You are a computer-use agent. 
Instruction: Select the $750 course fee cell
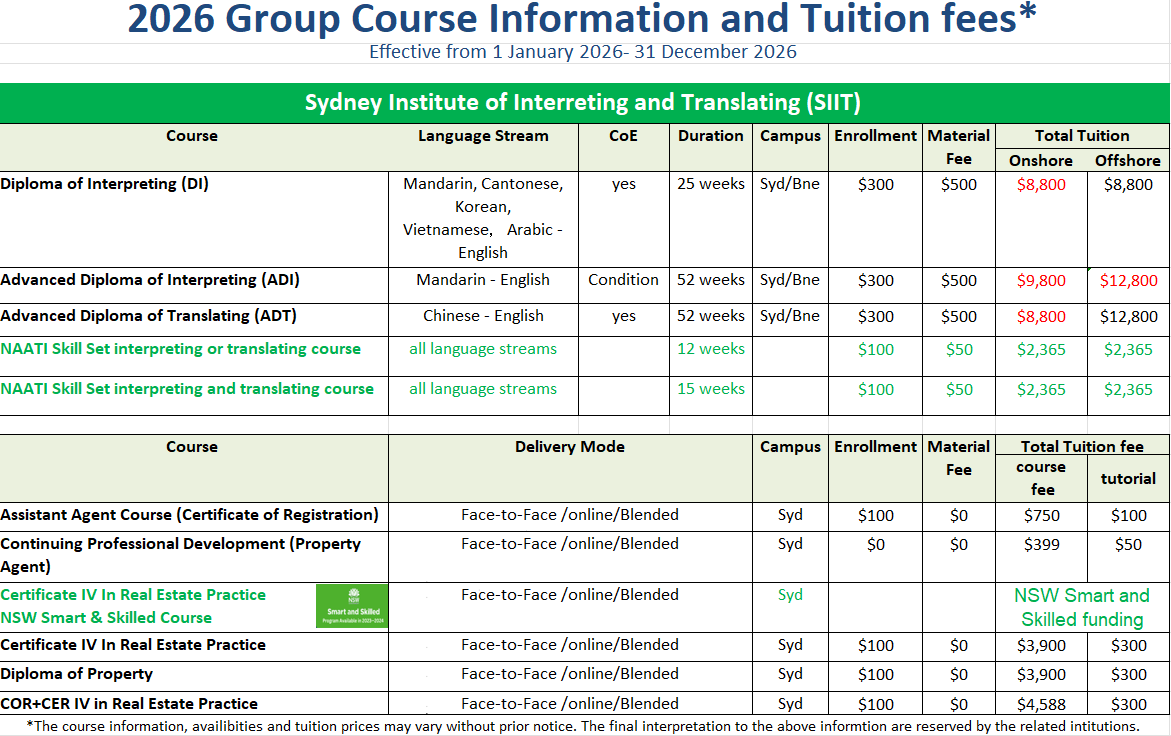[x=1041, y=516]
